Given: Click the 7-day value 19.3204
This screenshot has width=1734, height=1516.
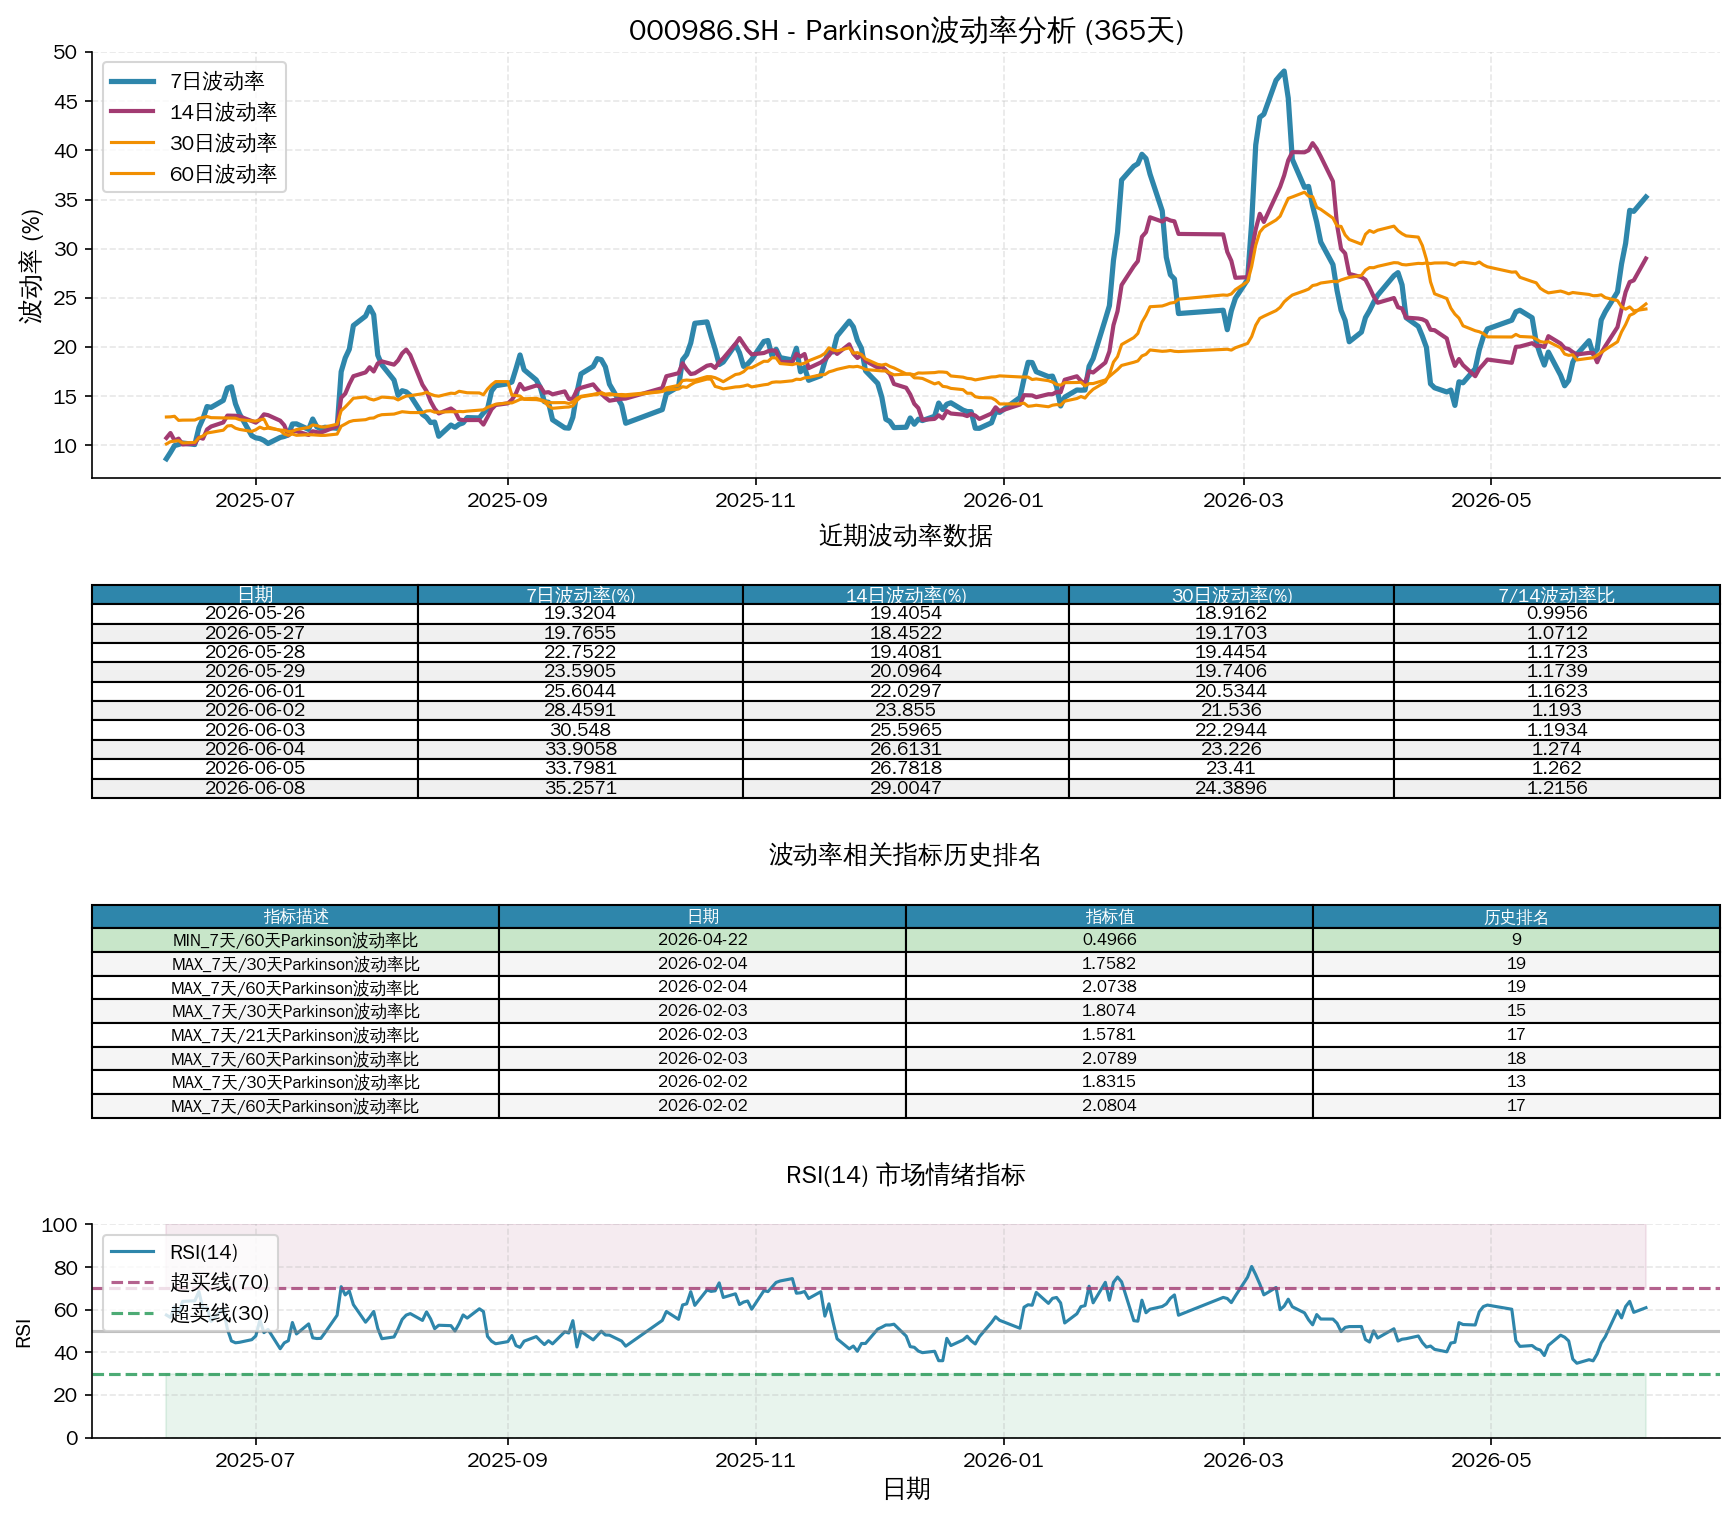Looking at the screenshot, I should [580, 613].
